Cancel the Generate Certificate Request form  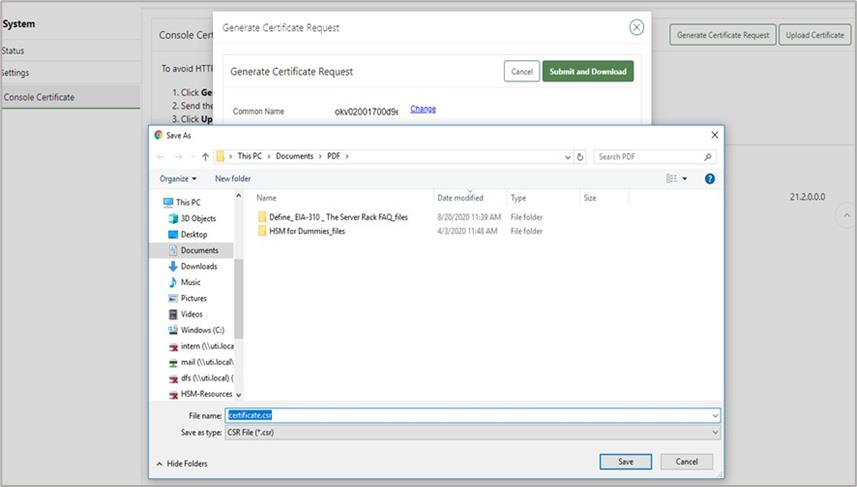click(x=521, y=71)
